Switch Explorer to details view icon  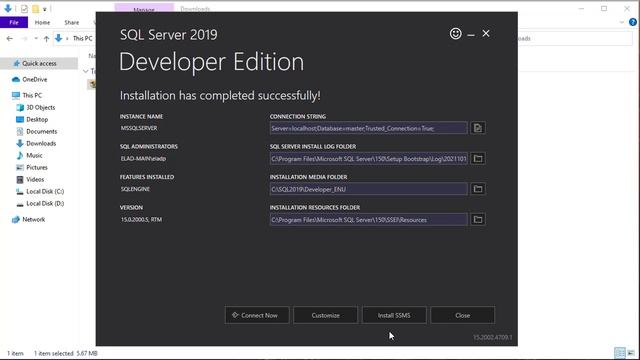(x=620, y=353)
